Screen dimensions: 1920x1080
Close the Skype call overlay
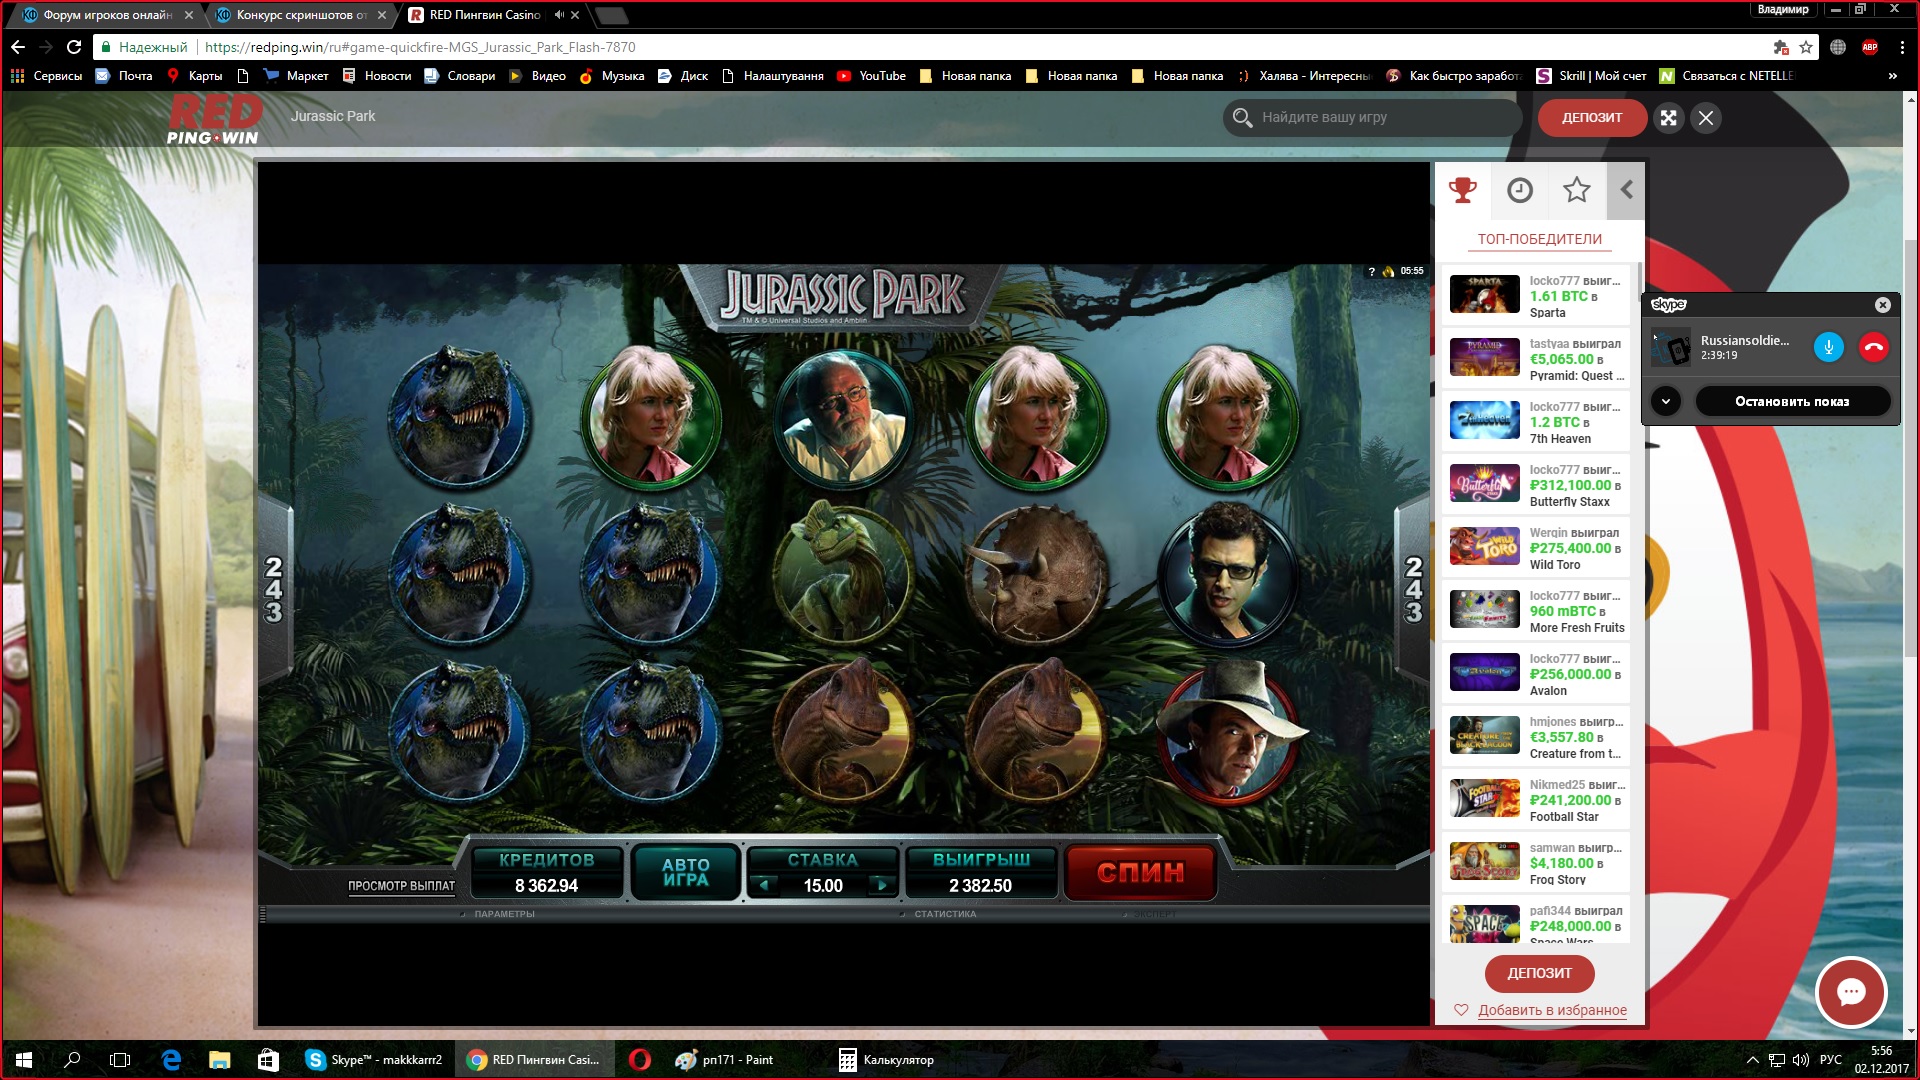(1882, 305)
